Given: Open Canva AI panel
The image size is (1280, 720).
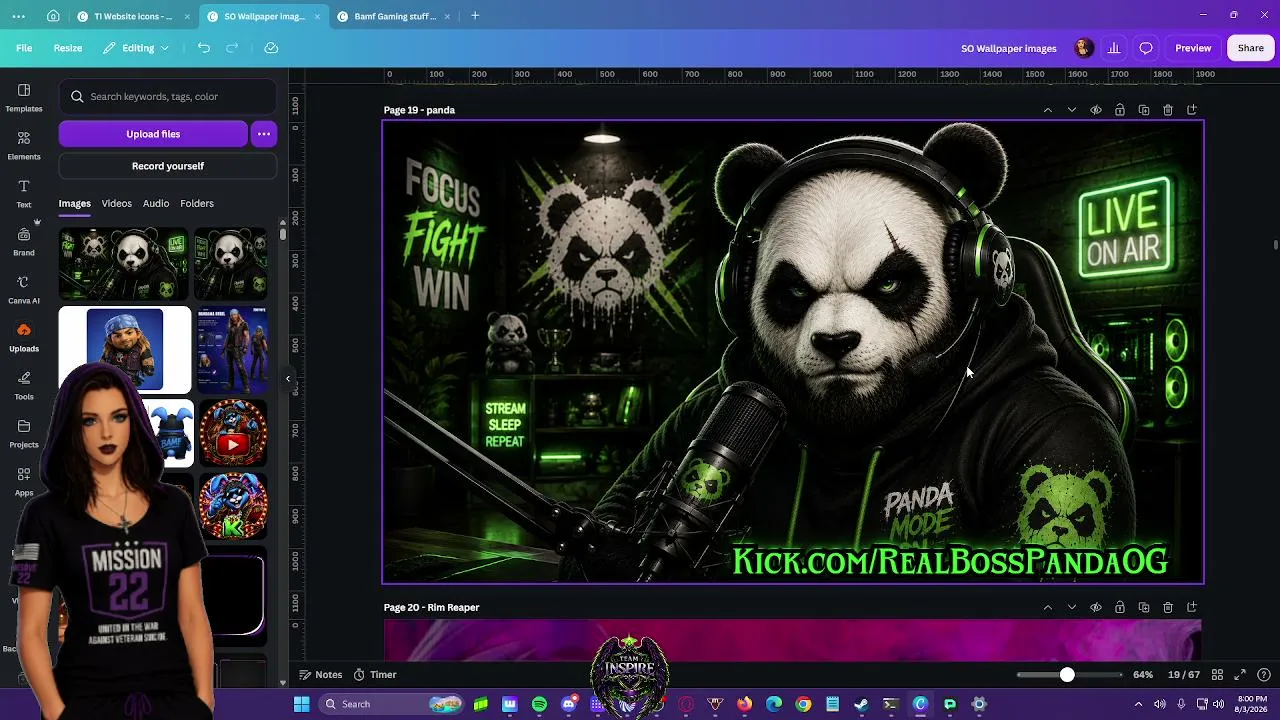Looking at the screenshot, I should pyautogui.click(x=24, y=289).
